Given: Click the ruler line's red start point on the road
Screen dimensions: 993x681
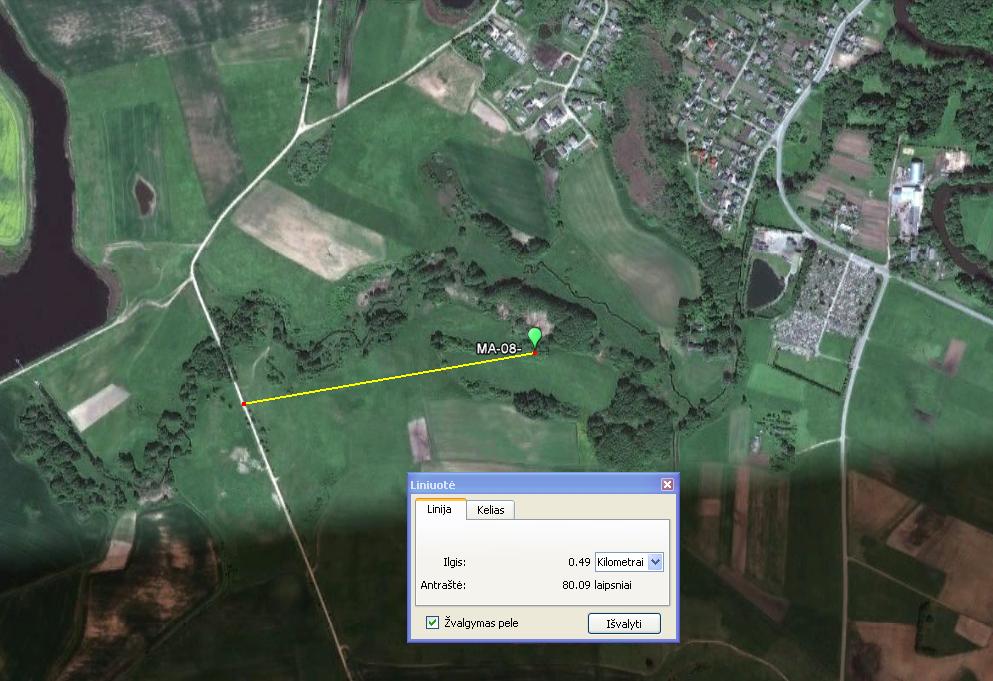Looking at the screenshot, I should point(244,404).
